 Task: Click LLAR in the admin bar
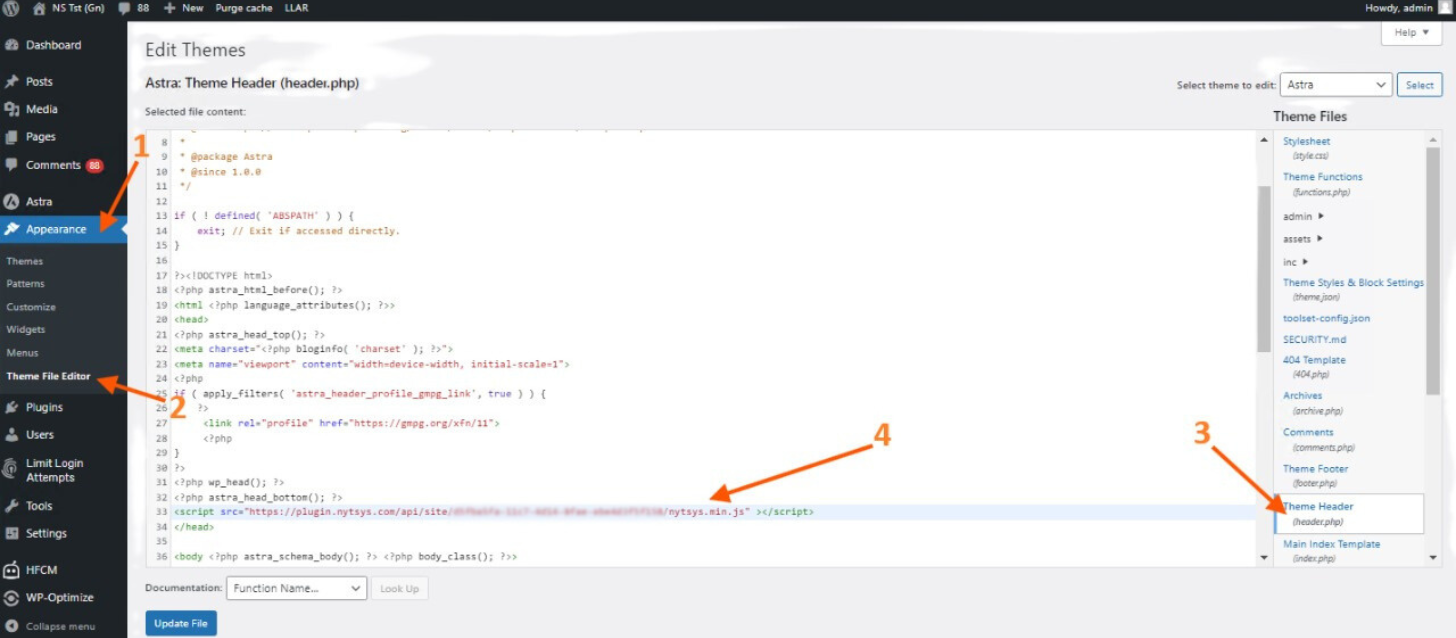[296, 8]
